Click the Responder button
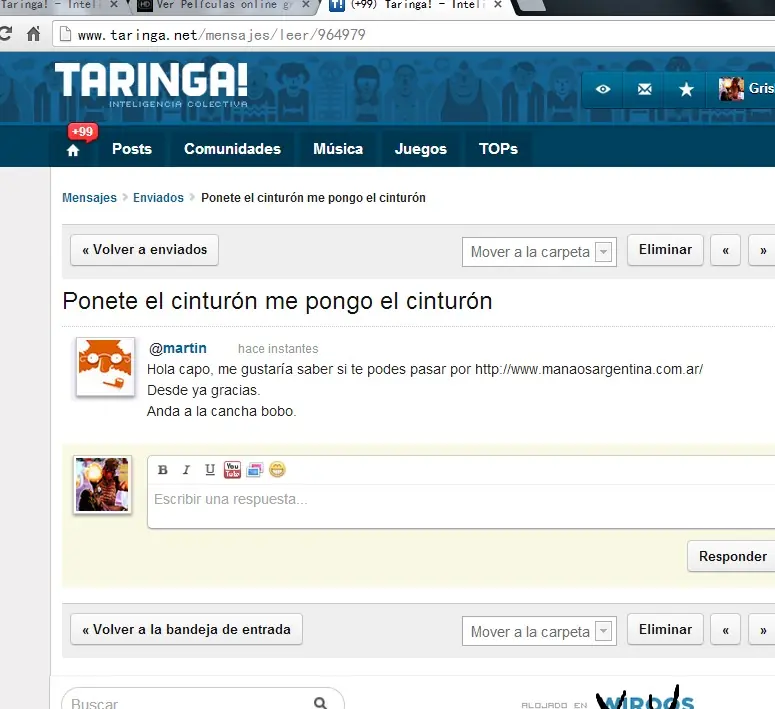 pyautogui.click(x=732, y=556)
